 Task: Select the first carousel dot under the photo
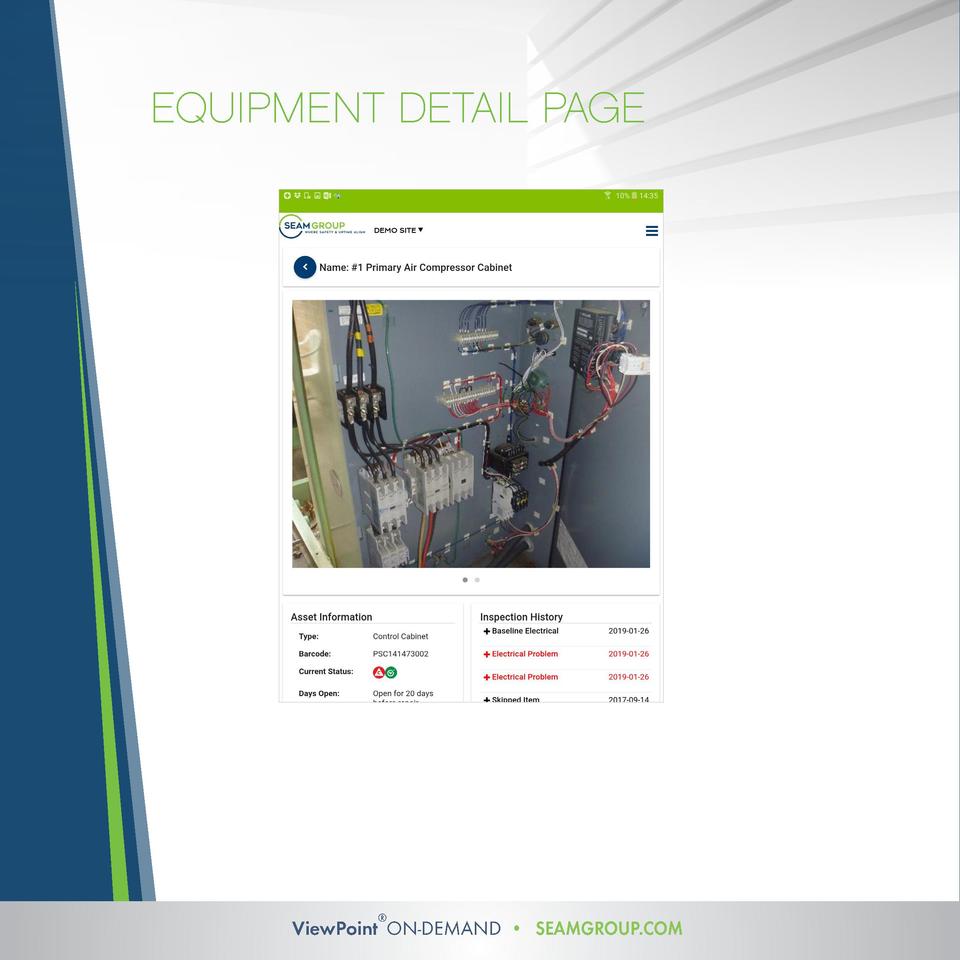click(465, 579)
